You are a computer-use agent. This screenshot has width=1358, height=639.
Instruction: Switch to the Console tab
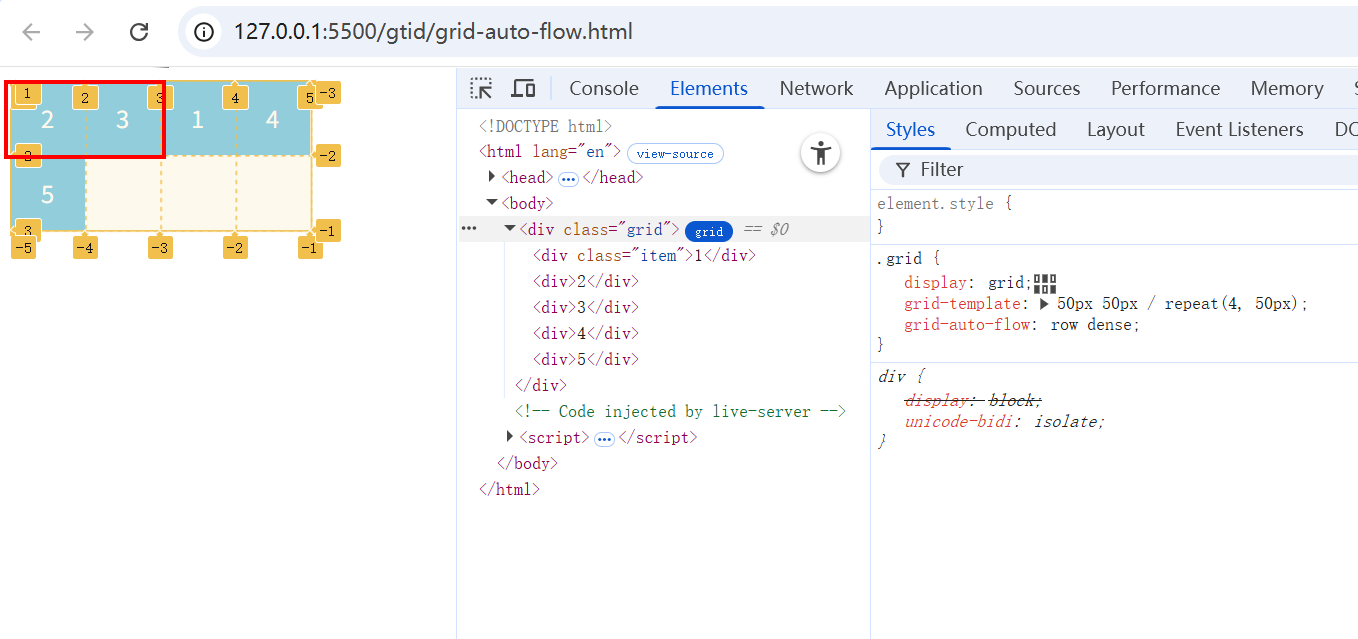pyautogui.click(x=604, y=88)
